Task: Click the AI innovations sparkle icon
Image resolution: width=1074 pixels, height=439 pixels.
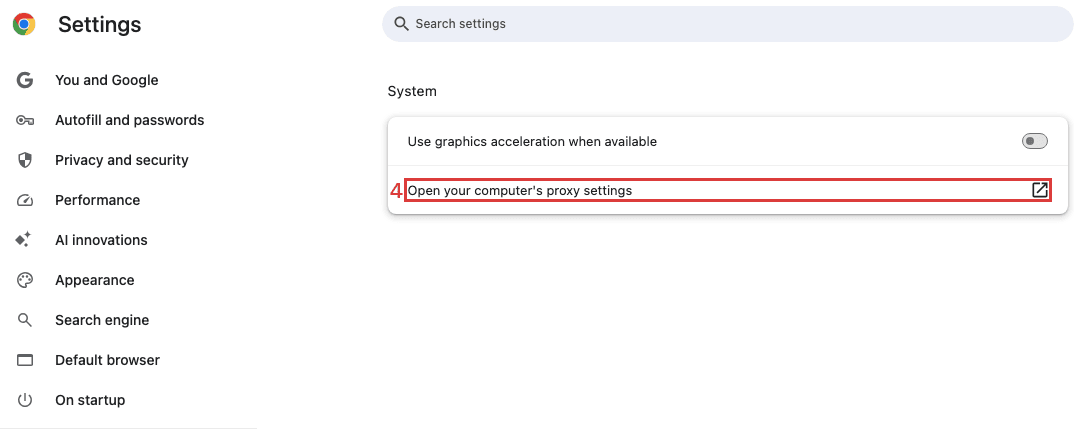Action: pyautogui.click(x=25, y=240)
